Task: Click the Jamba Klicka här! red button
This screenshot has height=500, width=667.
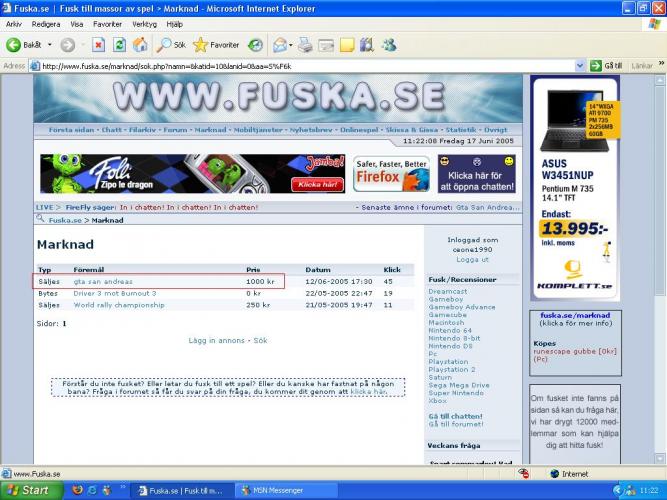Action: (x=317, y=185)
